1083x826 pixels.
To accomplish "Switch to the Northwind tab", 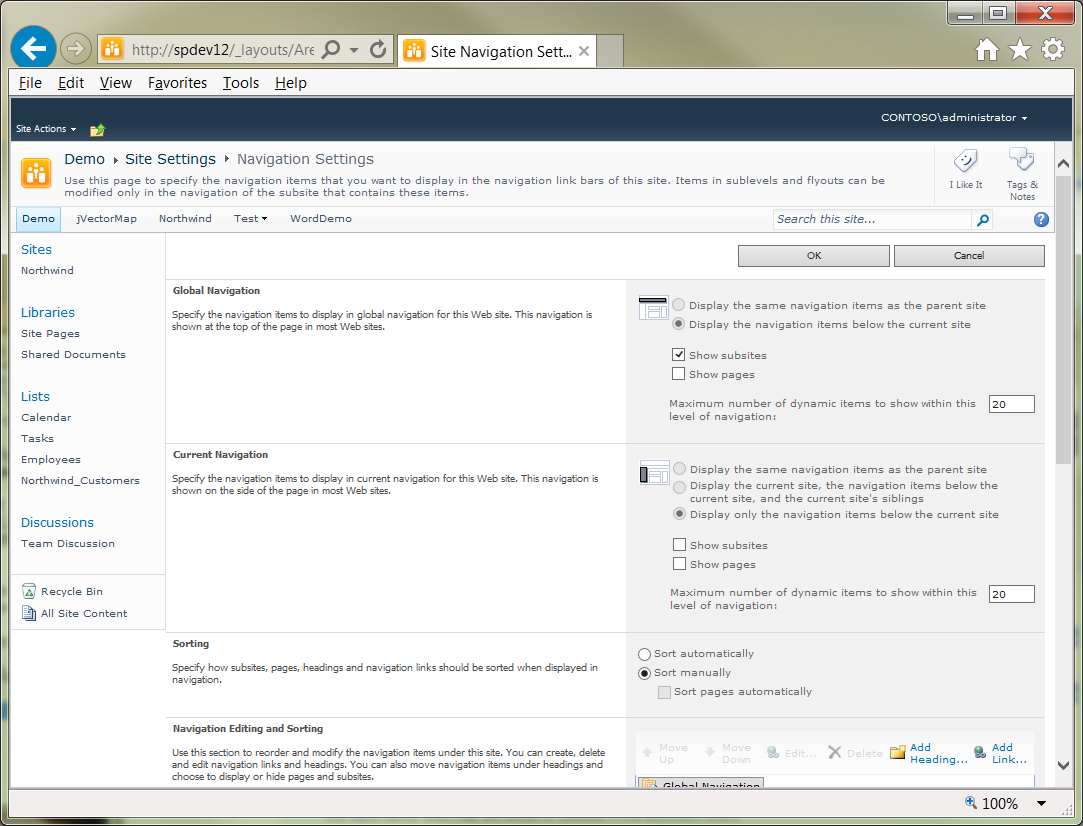I will 185,218.
